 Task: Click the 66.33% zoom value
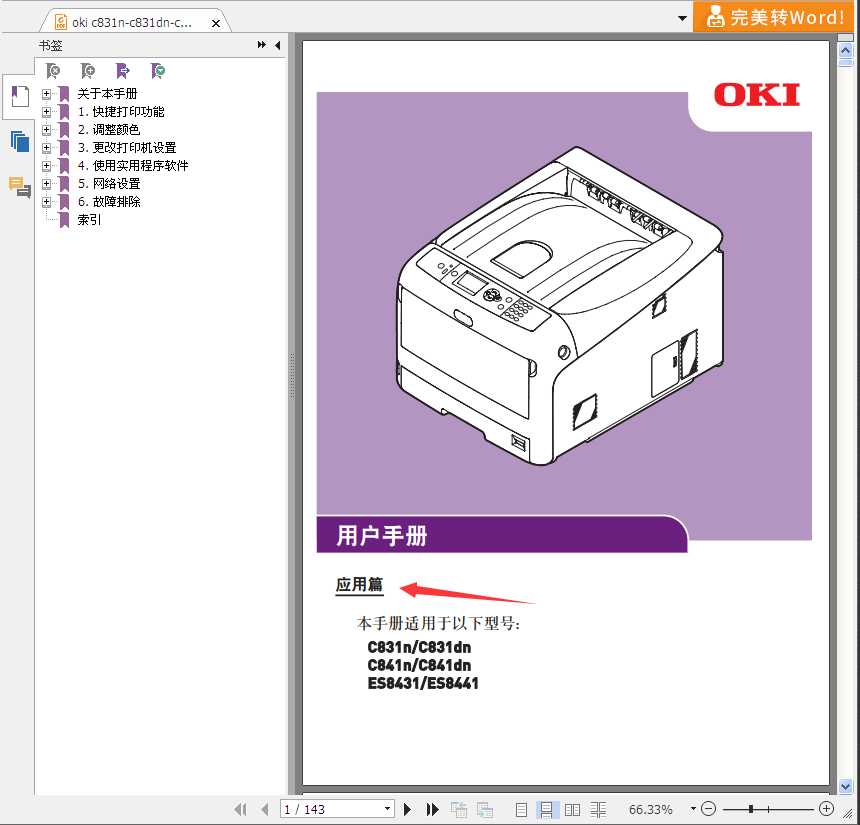(x=650, y=809)
